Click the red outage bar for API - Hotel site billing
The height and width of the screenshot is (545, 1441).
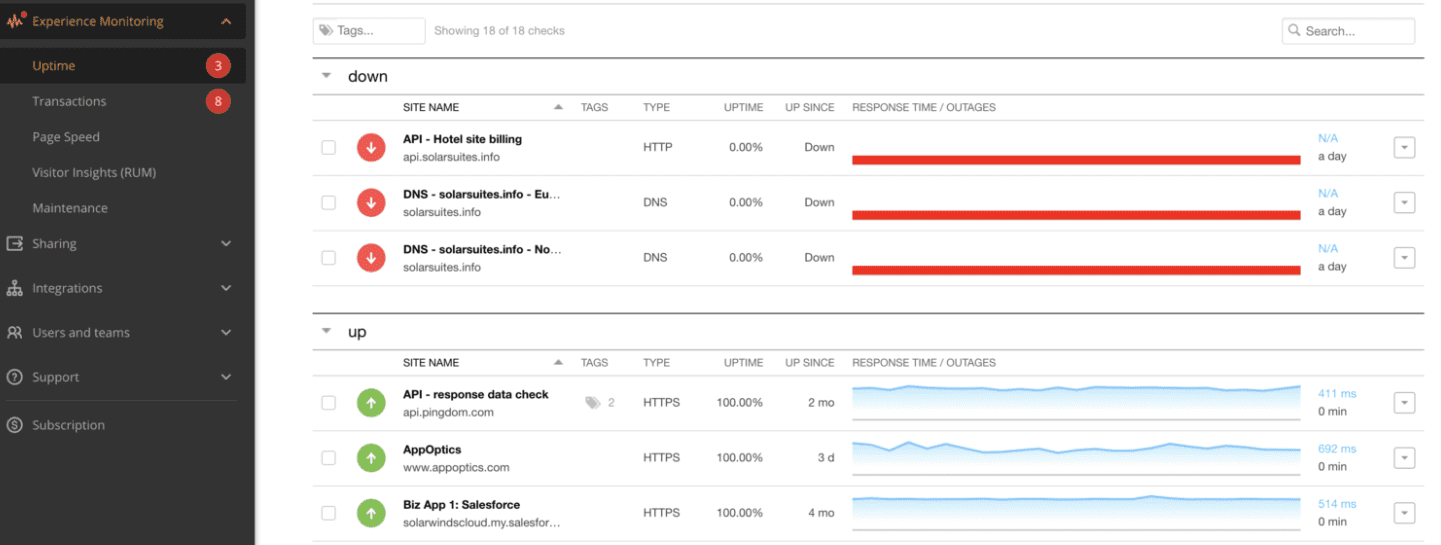1075,160
